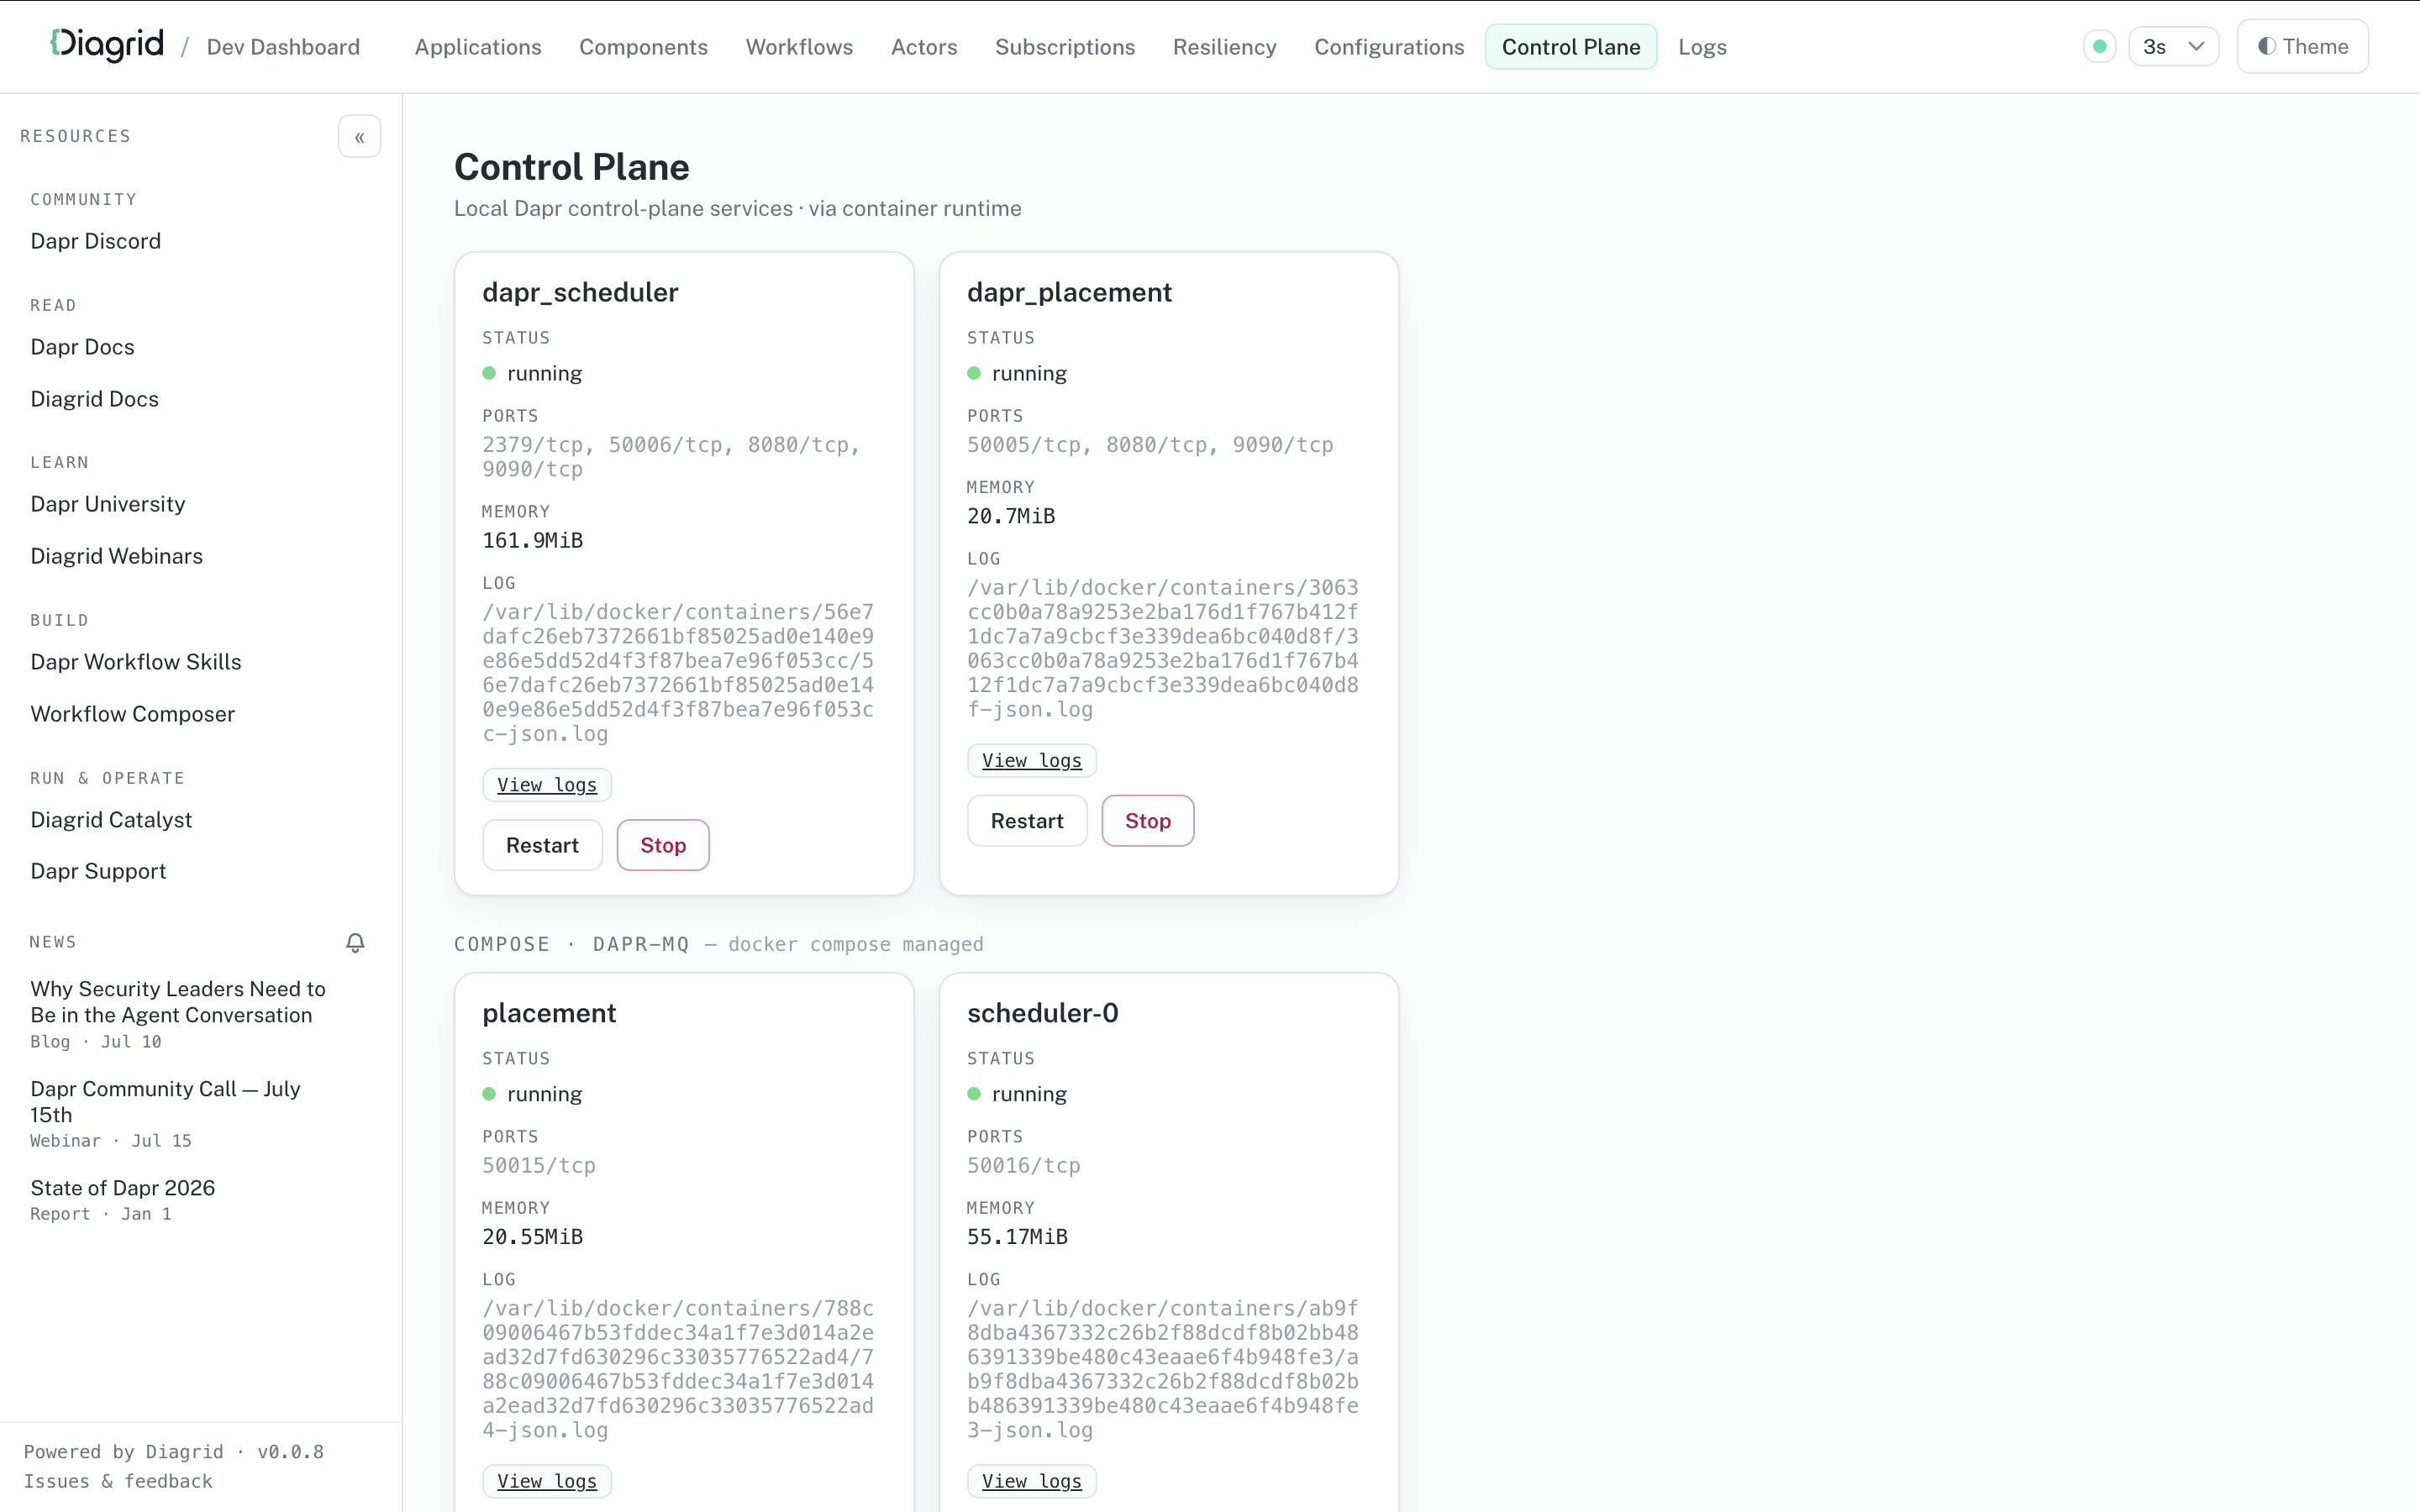Click the News notification bell icon

tap(355, 943)
